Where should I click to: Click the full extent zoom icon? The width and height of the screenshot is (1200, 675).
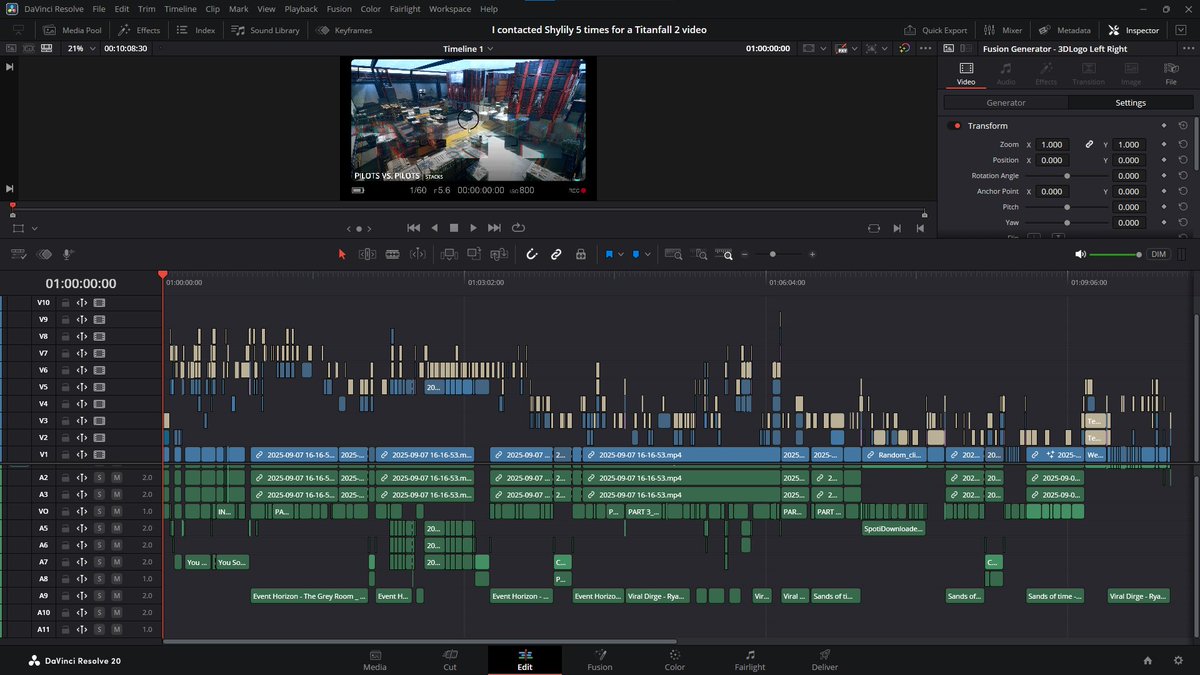[673, 254]
